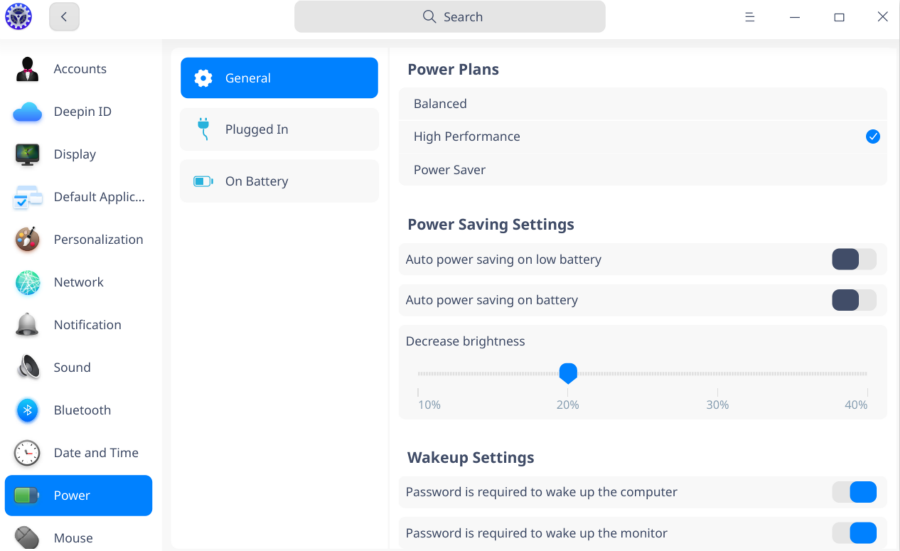Turn off password to wake up monitor

853,533
